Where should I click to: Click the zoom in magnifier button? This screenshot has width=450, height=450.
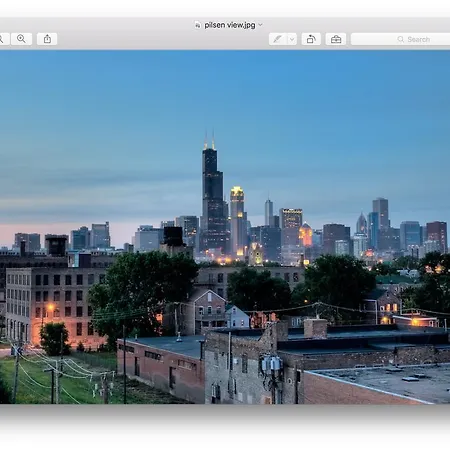[x=21, y=39]
